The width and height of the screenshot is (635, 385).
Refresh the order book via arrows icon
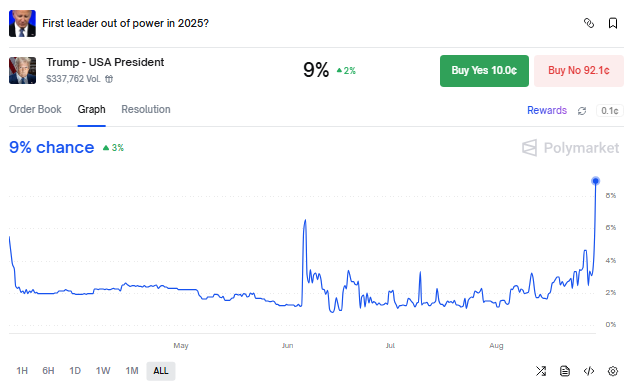(582, 111)
